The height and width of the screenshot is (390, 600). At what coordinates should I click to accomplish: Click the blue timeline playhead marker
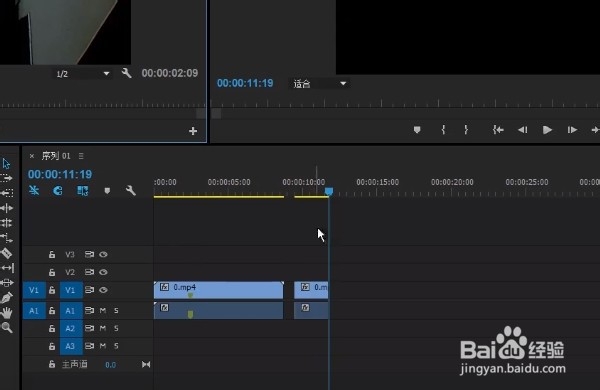[329, 191]
